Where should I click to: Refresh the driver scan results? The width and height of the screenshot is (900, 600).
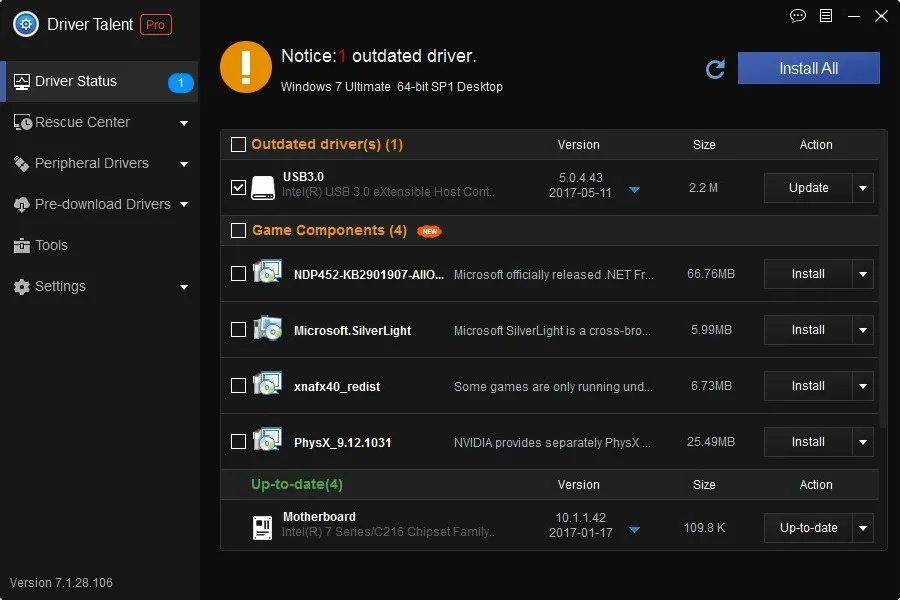click(x=714, y=69)
